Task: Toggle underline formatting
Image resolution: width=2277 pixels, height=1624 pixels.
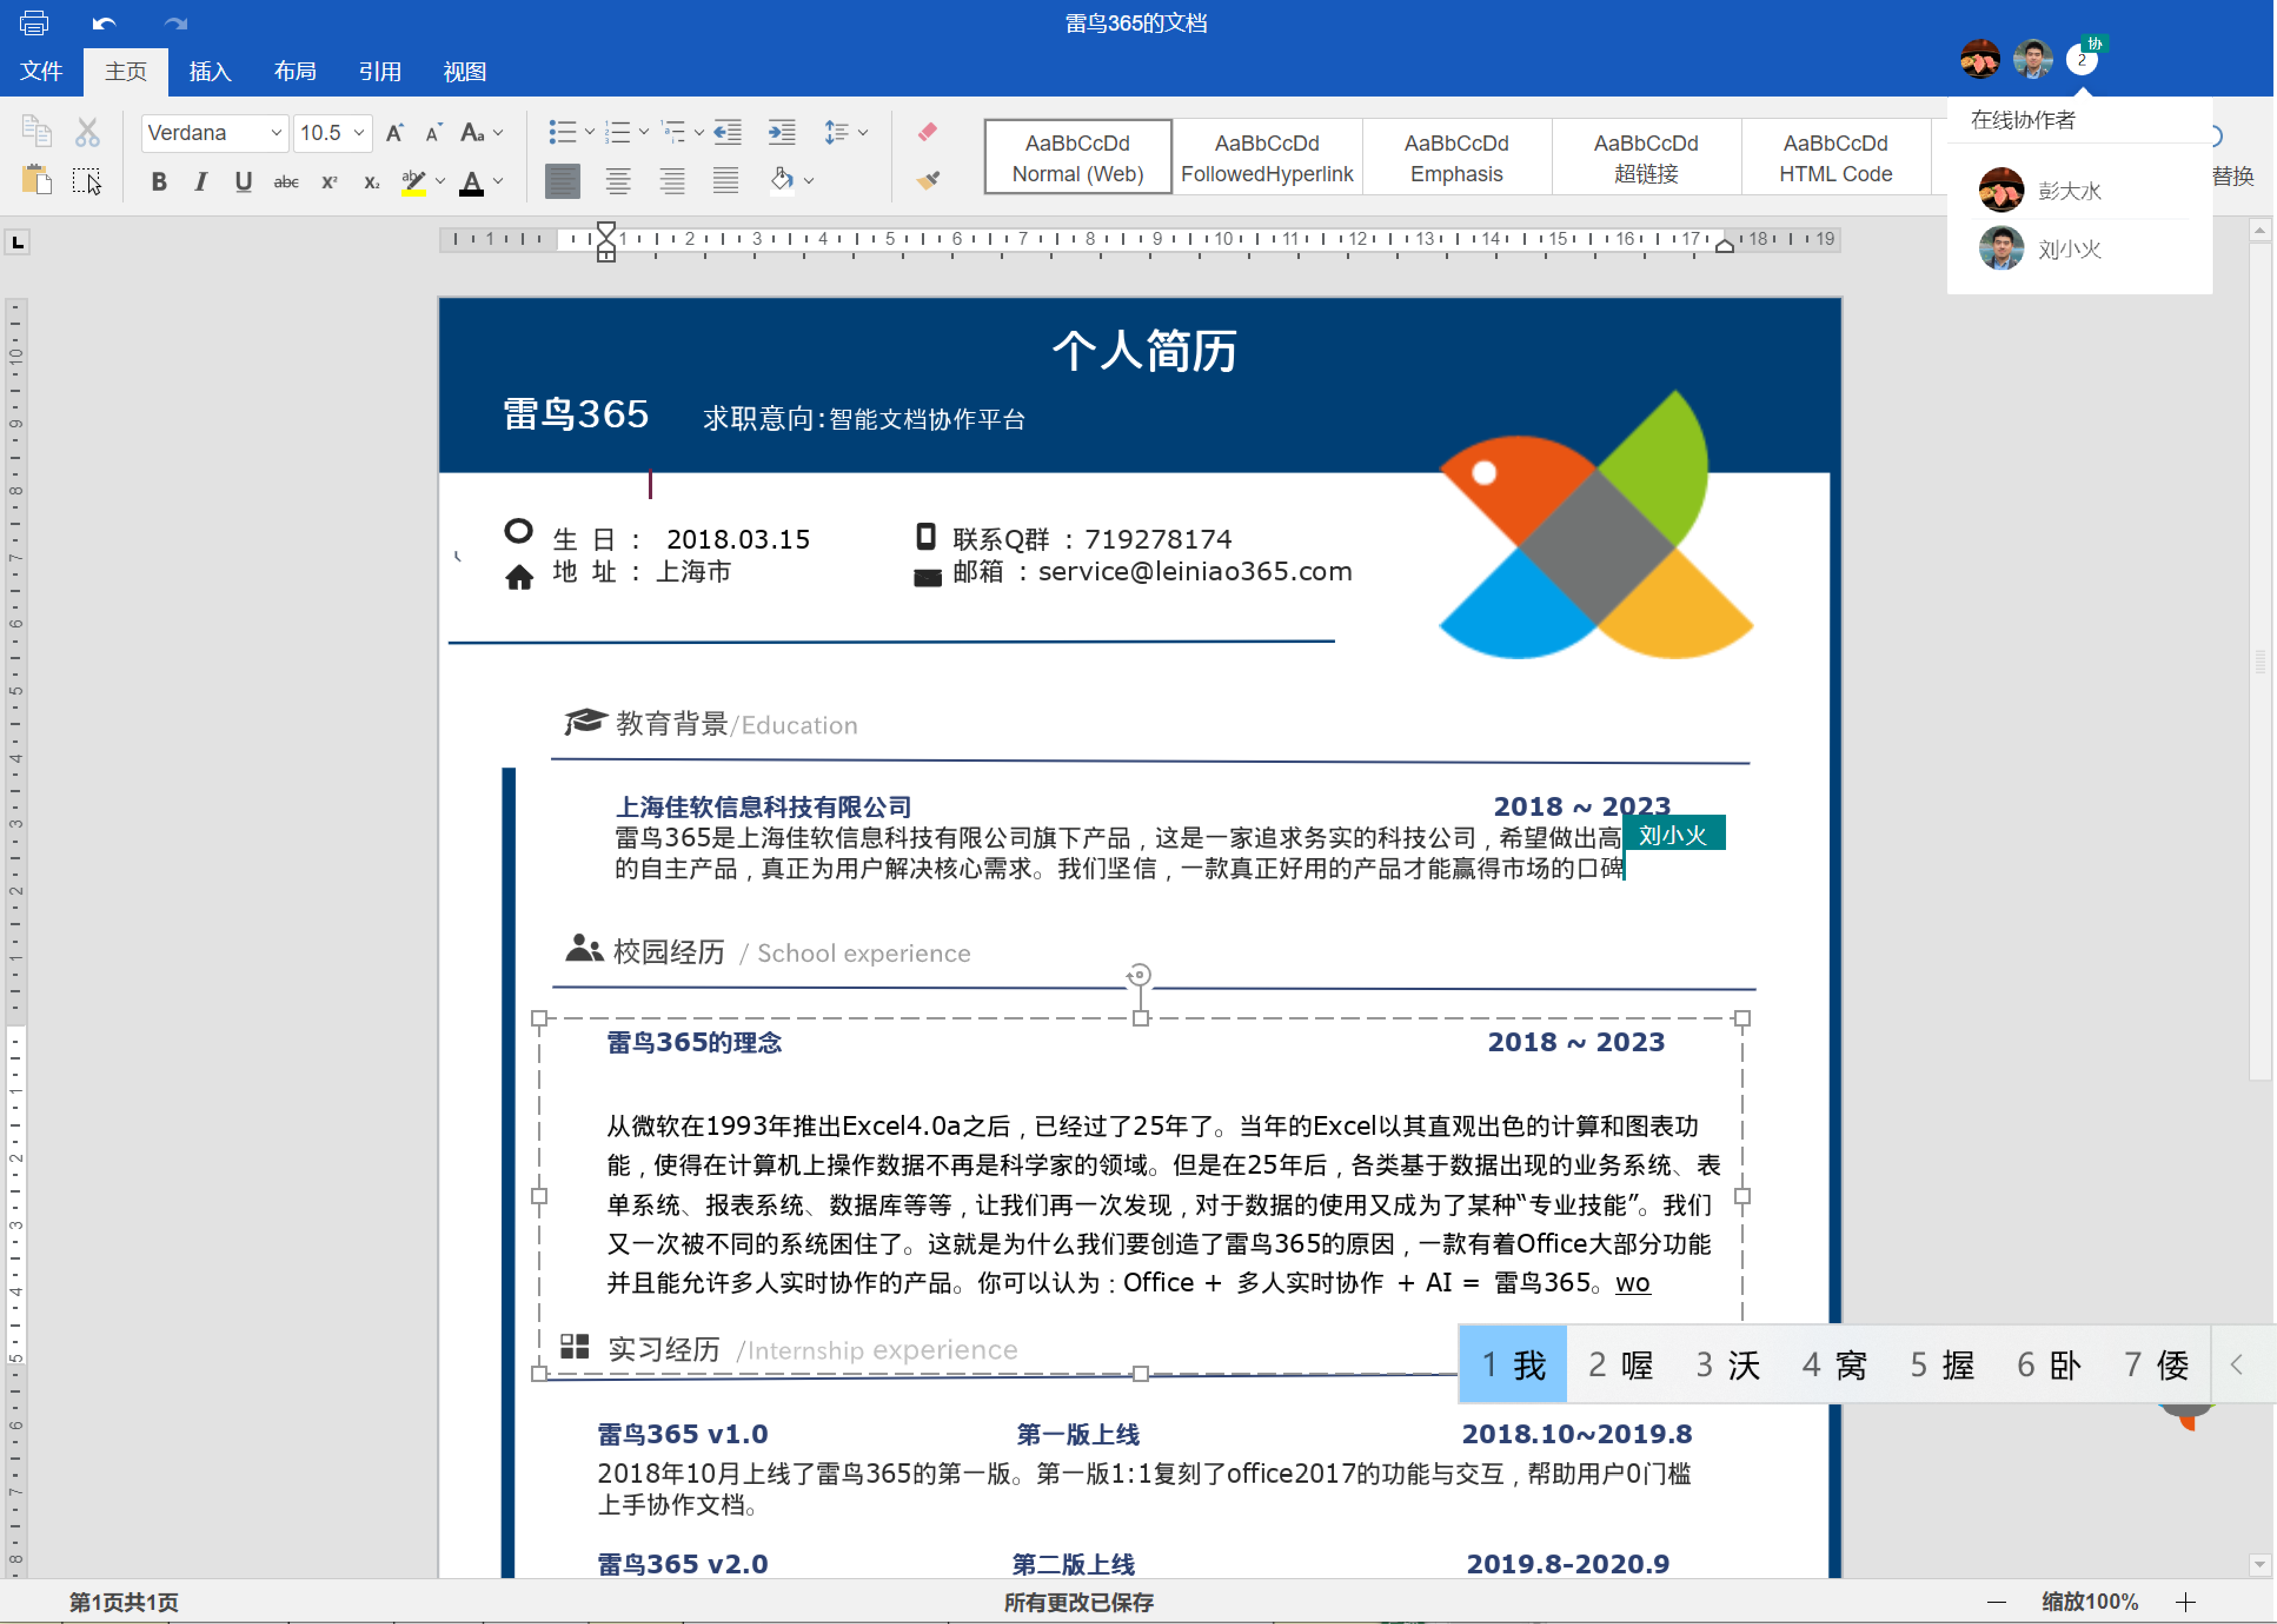Action: tap(243, 182)
